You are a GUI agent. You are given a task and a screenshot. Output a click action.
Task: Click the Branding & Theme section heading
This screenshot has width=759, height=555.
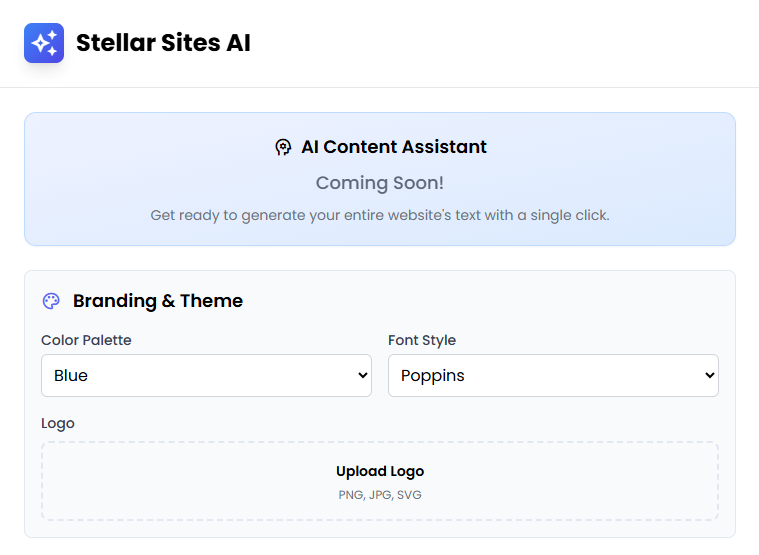tap(158, 301)
